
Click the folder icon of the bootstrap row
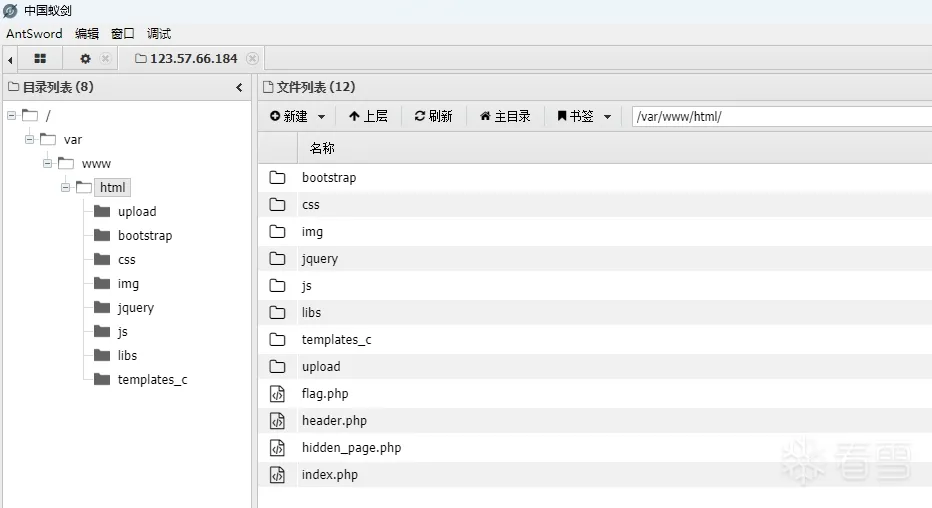pyautogui.click(x=277, y=178)
